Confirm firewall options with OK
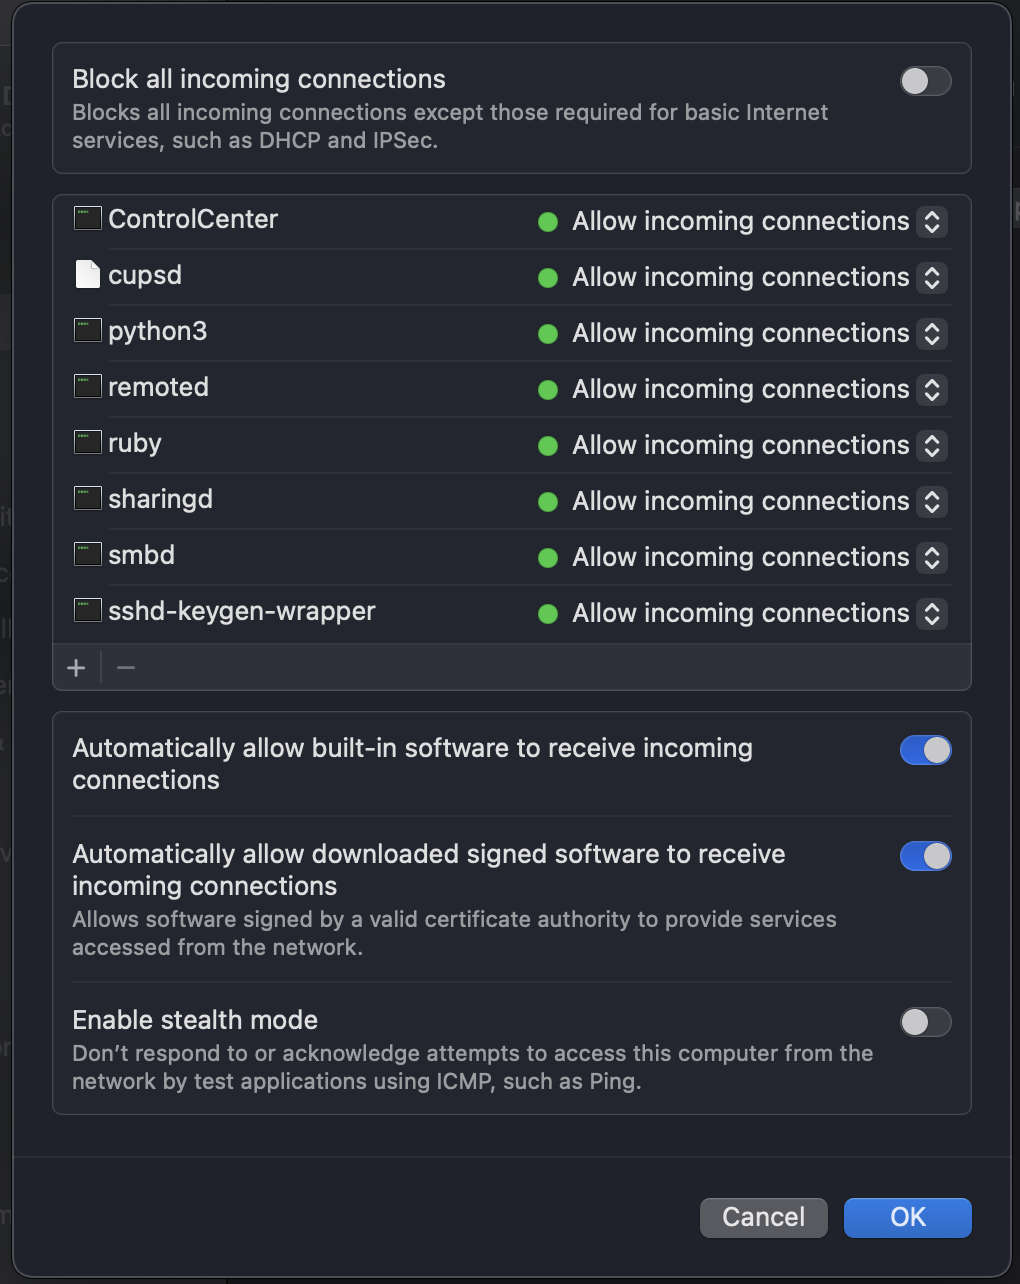 (907, 1217)
